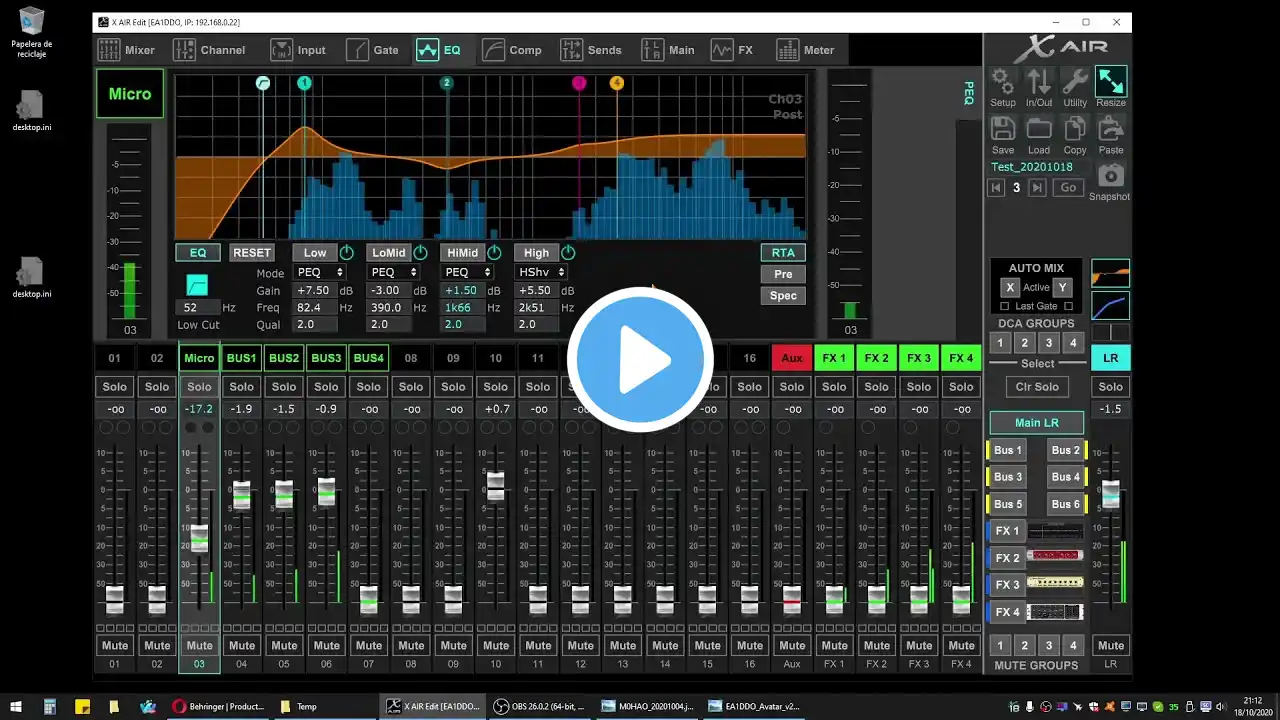Click Low band Gain field +7.50
1280x720 pixels.
(314, 291)
